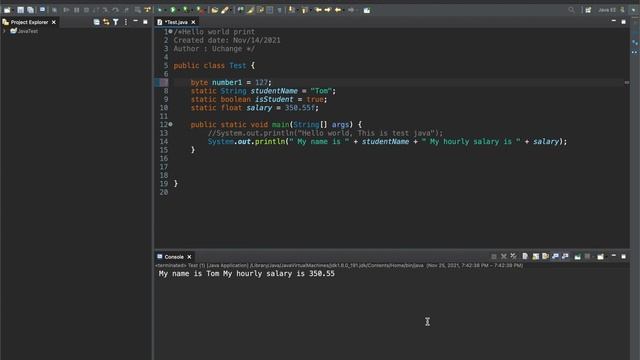Click 'isStudent' on line 9
Screen dimensions: 640x360
click(274, 100)
